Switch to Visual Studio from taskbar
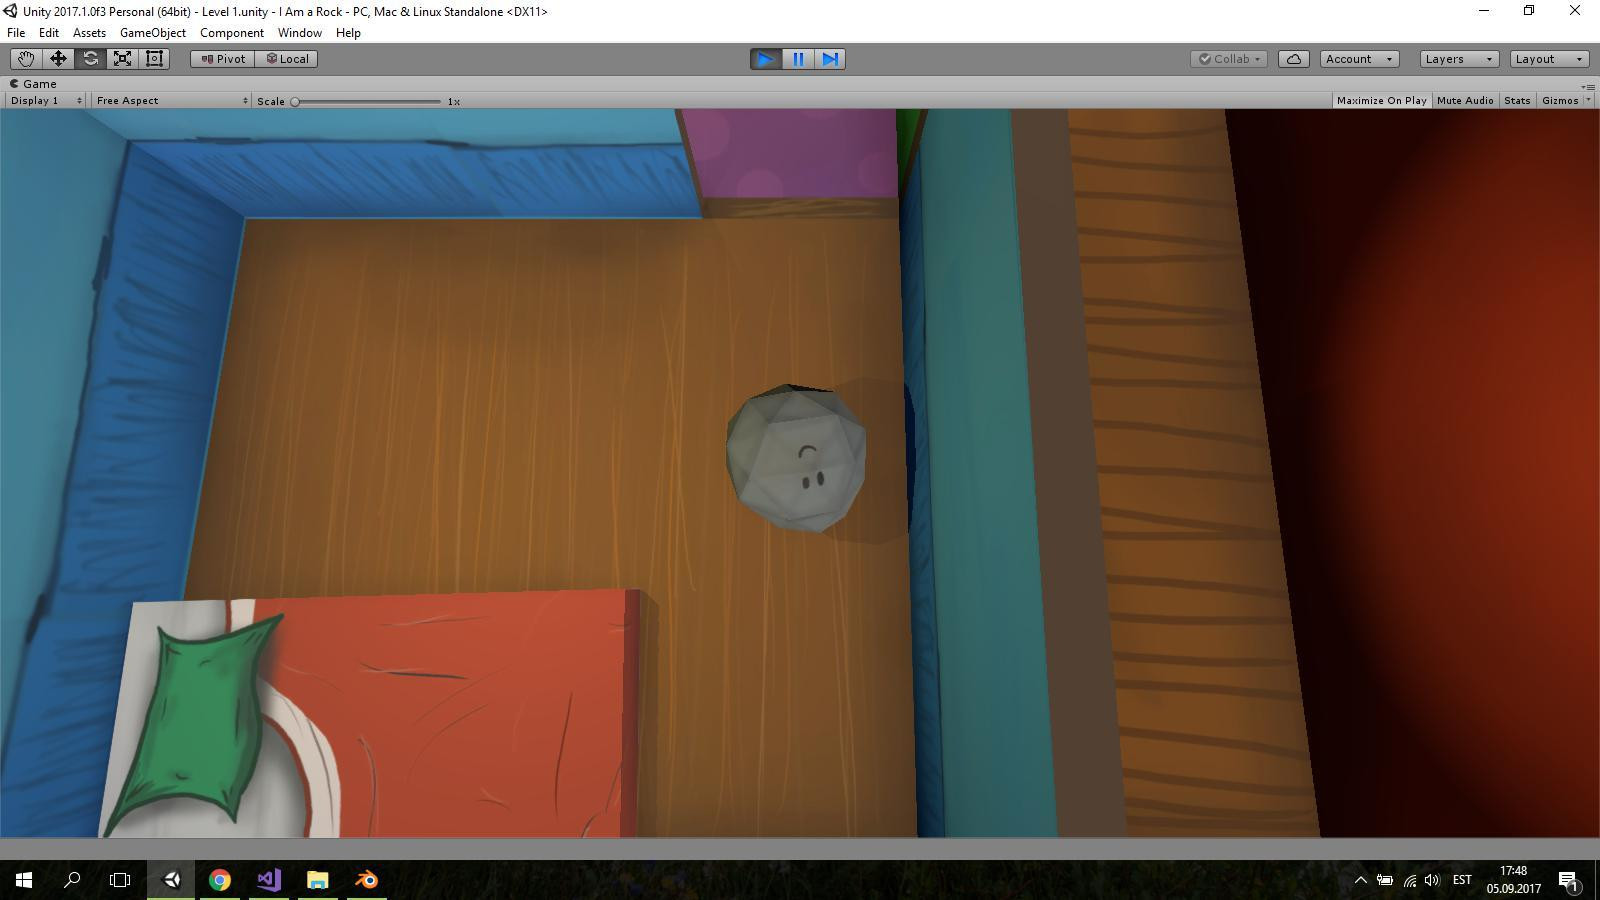The width and height of the screenshot is (1600, 900). 269,880
